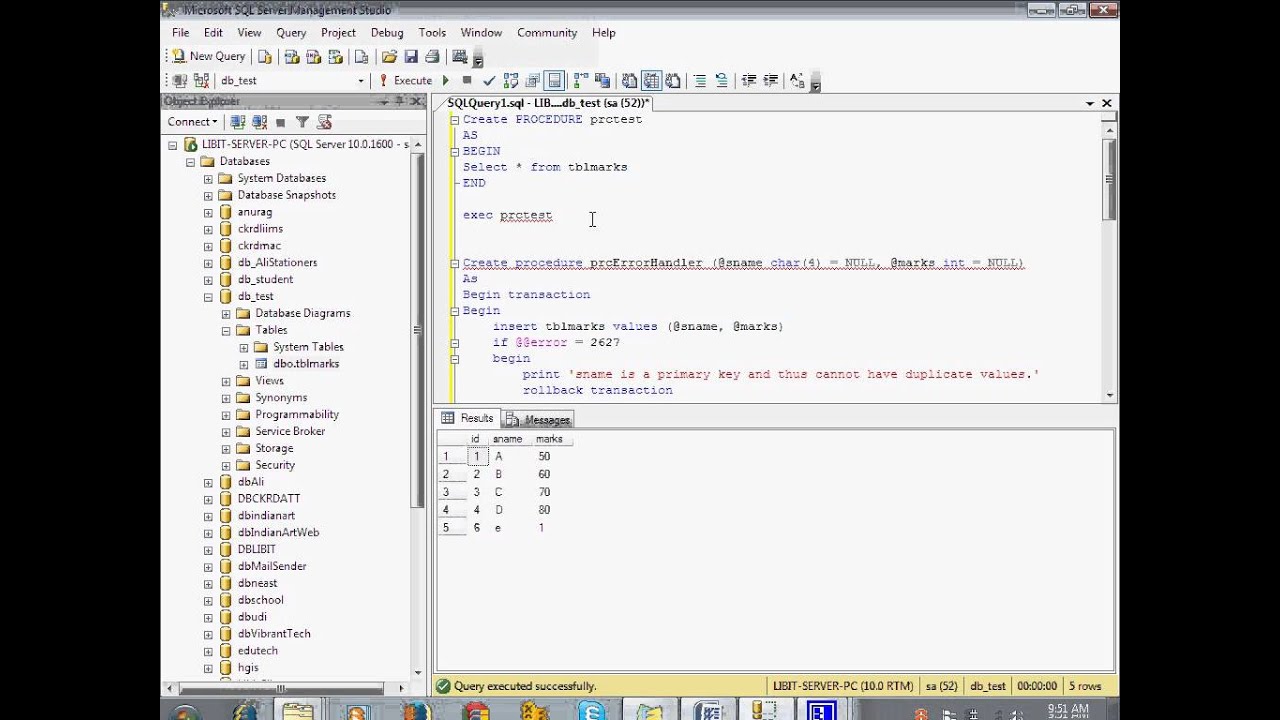Expand the db_student database node
Viewport: 1280px width, 720px height.
(208, 280)
